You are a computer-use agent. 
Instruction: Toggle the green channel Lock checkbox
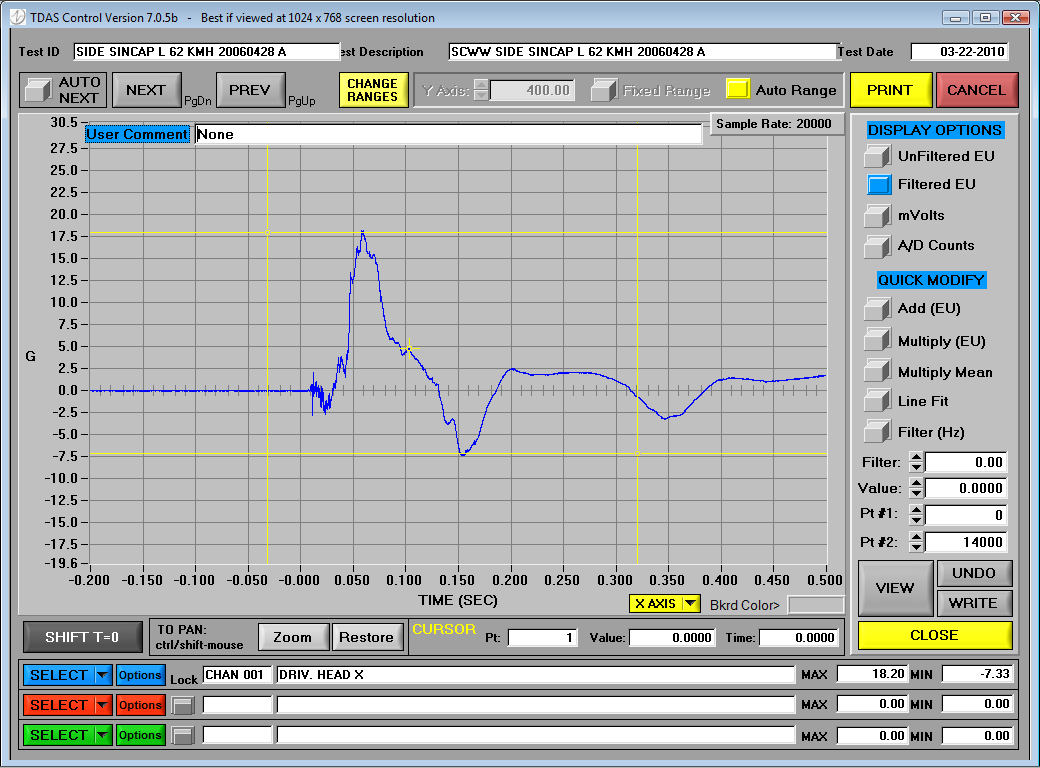pos(182,735)
